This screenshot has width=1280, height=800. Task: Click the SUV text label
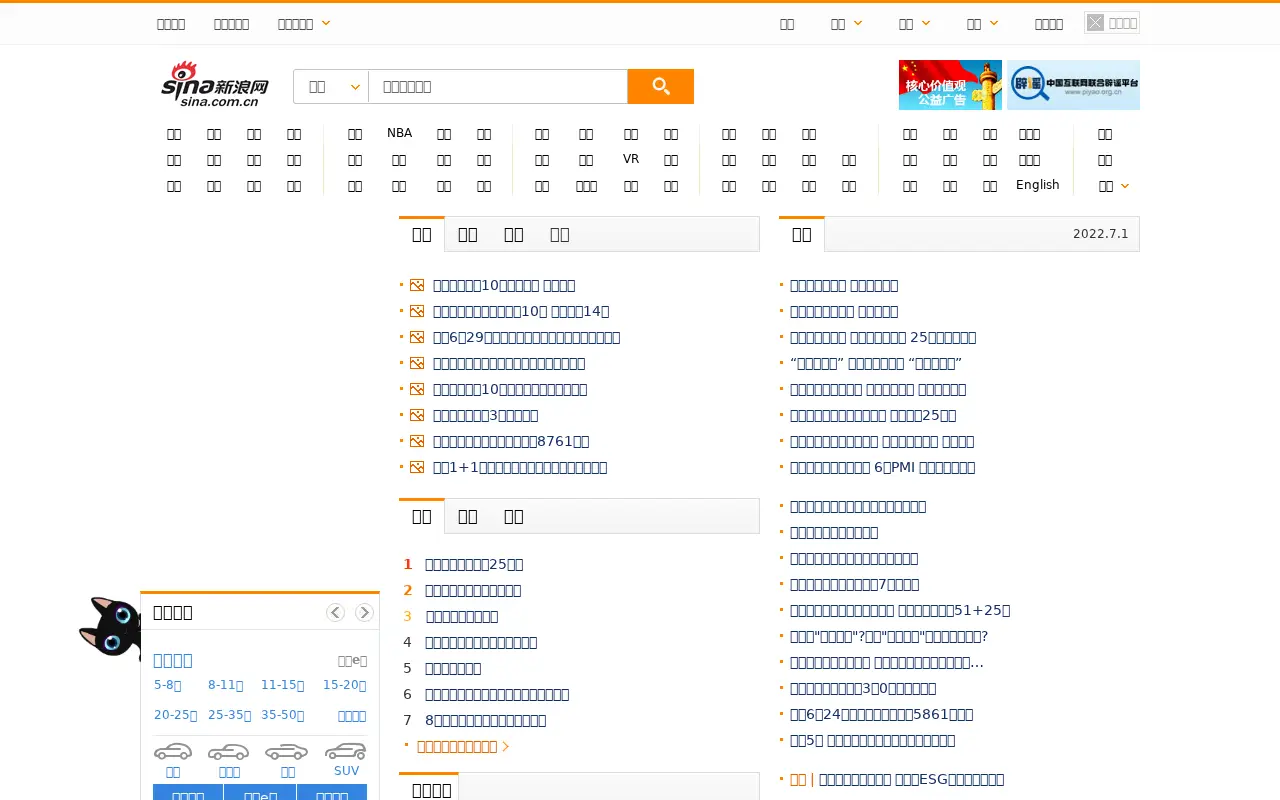346,771
